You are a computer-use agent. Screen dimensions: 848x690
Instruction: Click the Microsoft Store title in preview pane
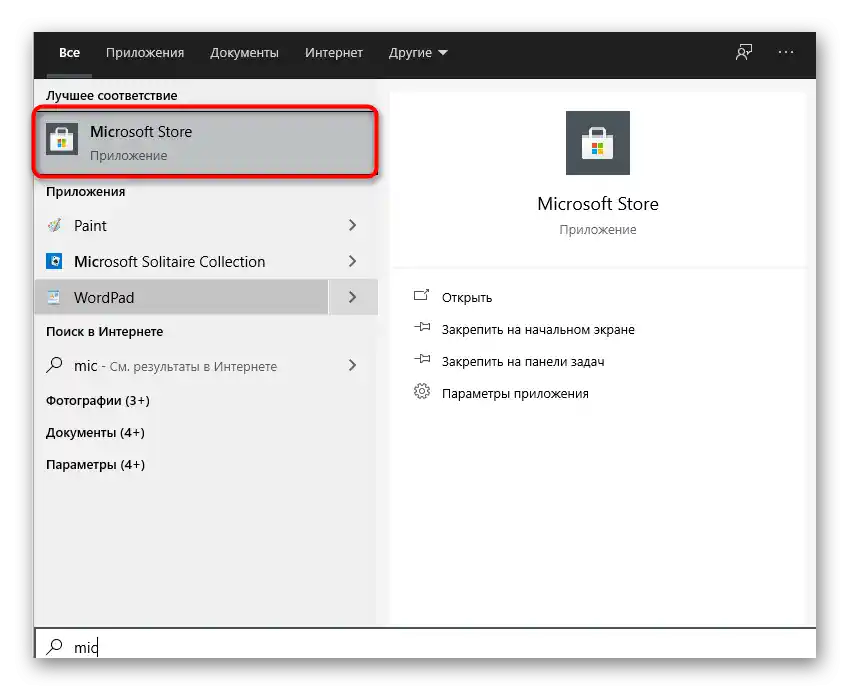[x=598, y=204]
